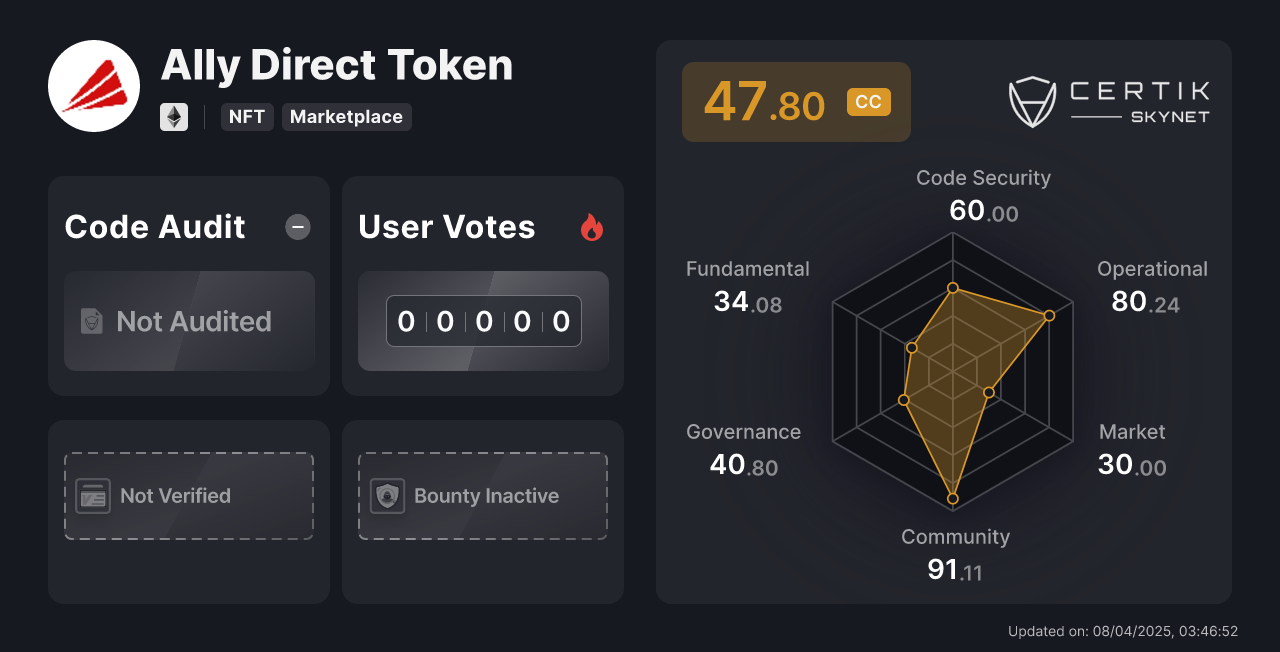Image resolution: width=1280 pixels, height=652 pixels.
Task: Click the Ethereum chain icon
Action: point(174,117)
